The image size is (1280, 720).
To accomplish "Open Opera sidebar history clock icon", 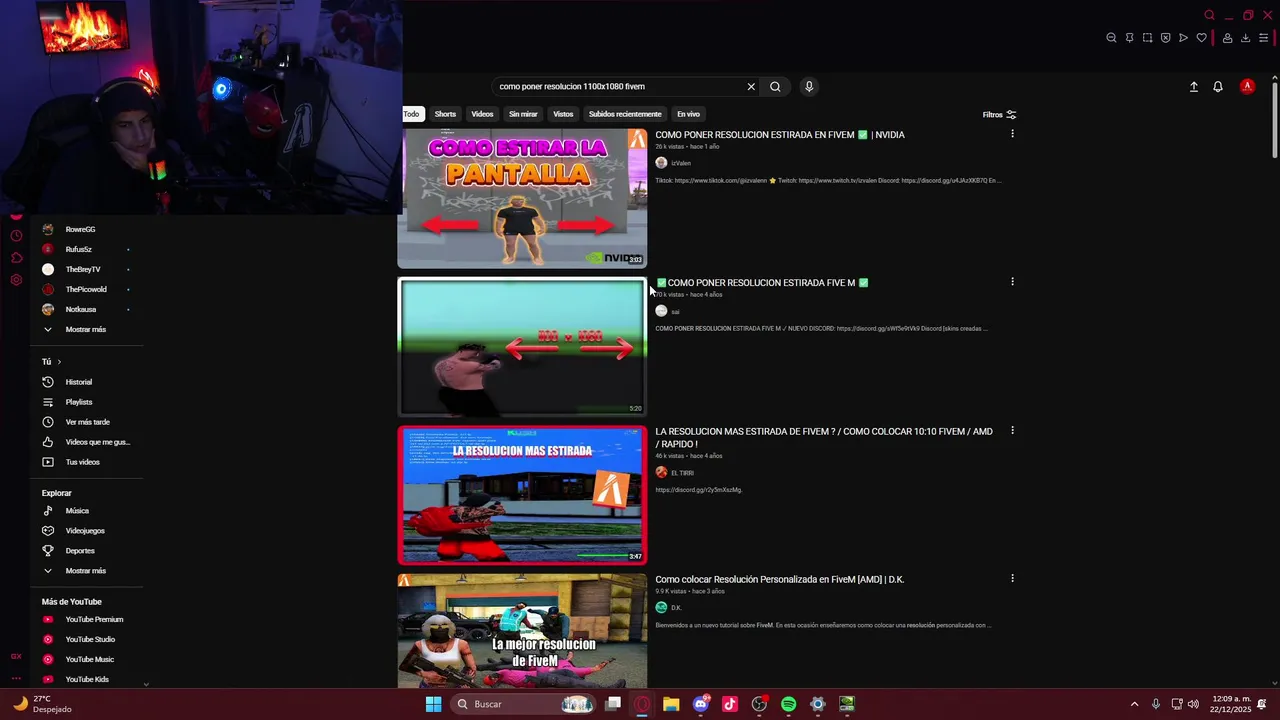I will pyautogui.click(x=16, y=236).
